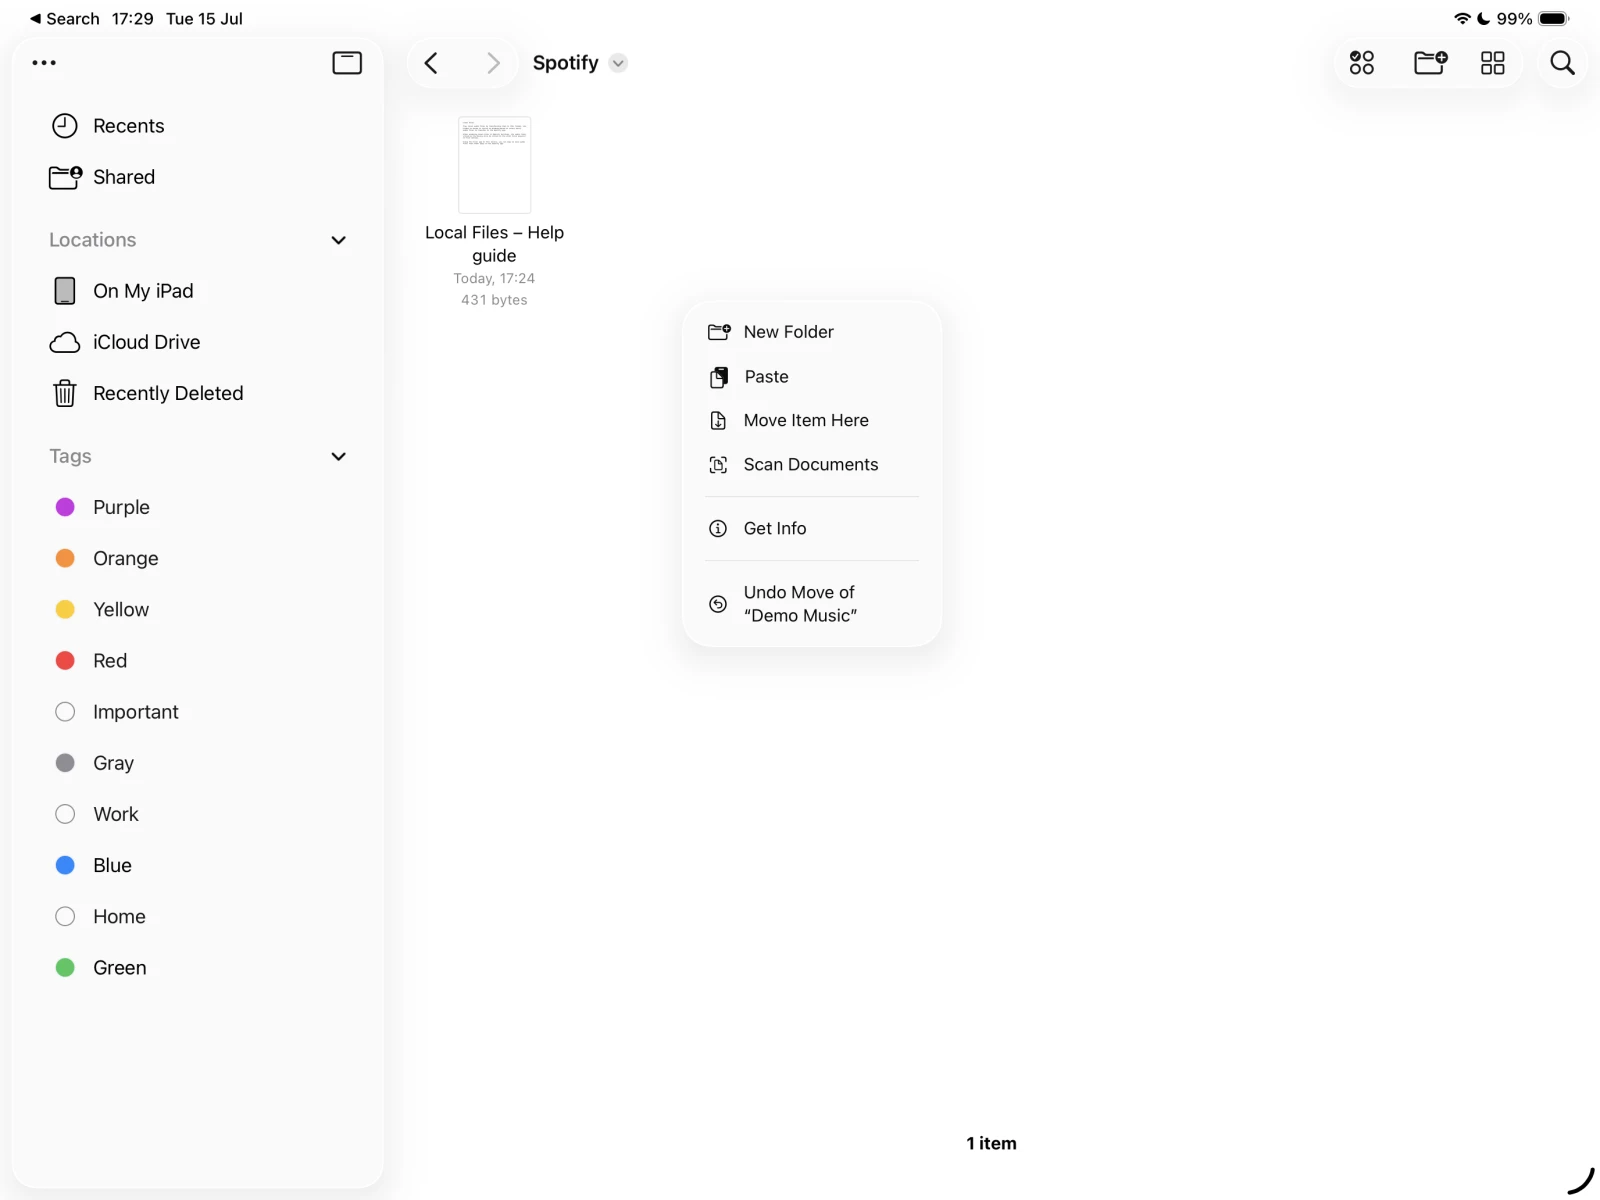Return to Search via status bar
The image size is (1600, 1200).
click(65, 19)
